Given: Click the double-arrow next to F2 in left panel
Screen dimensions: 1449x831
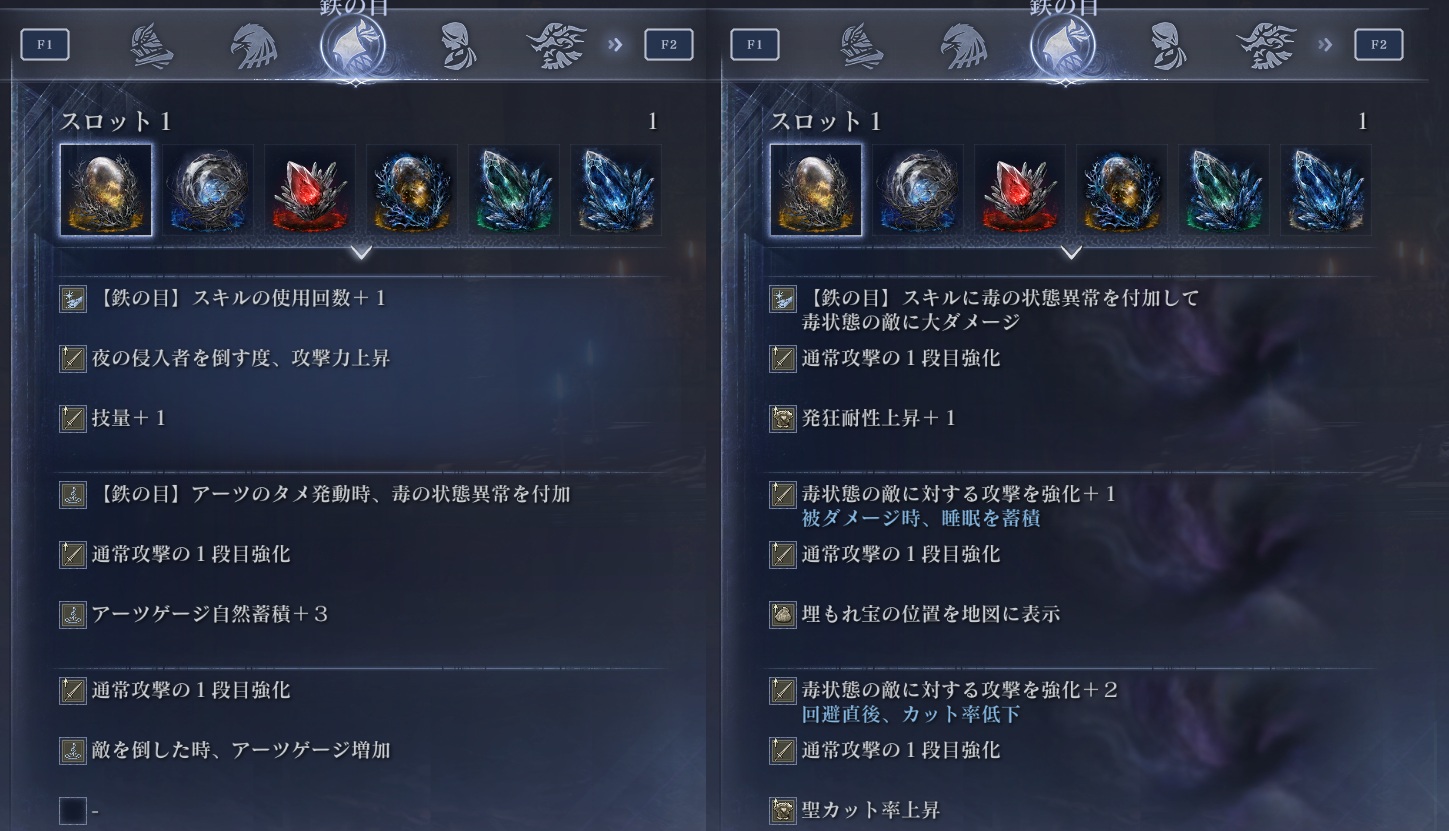Looking at the screenshot, I should click(615, 45).
